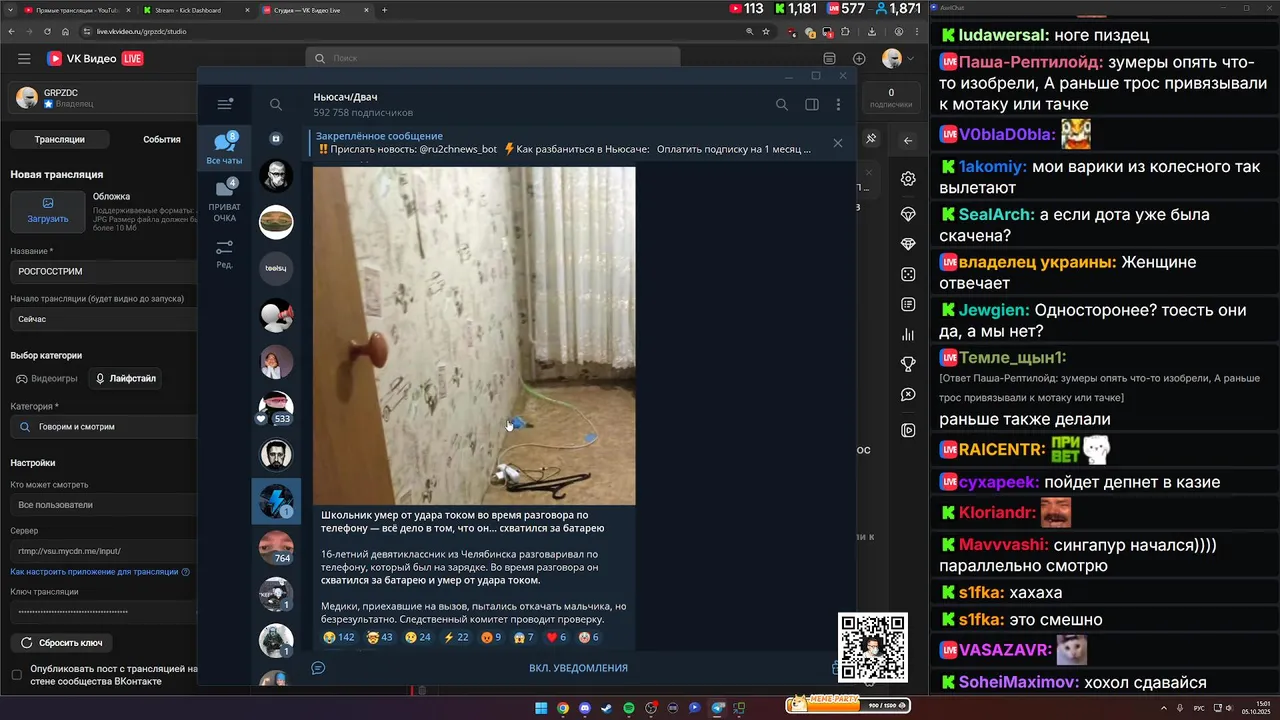The width and height of the screenshot is (1280, 720).
Task: Open the VK schedule icon near the plus
Action: coord(829,59)
